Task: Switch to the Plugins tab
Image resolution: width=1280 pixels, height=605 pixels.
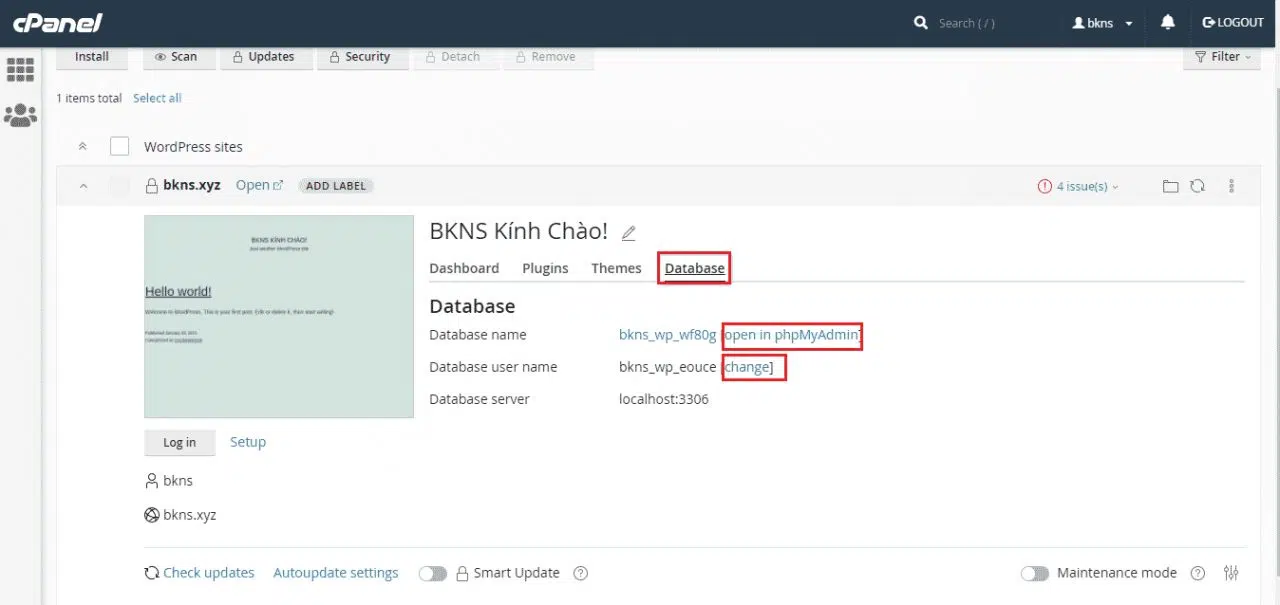Action: pyautogui.click(x=545, y=268)
